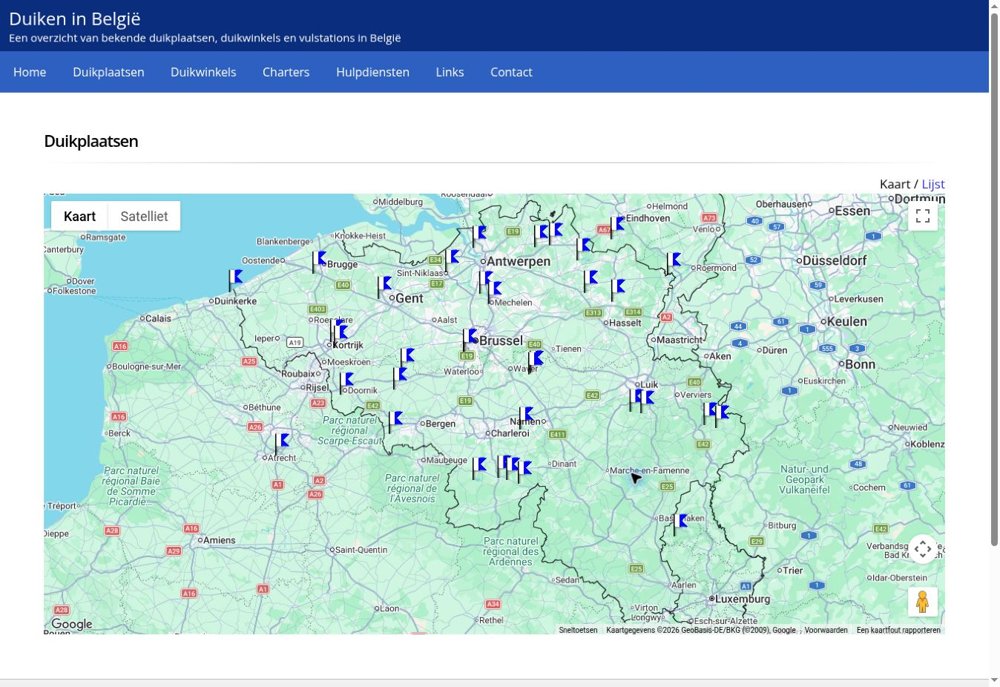This screenshot has width=1000, height=687.
Task: Open the Links menu item
Action: pyautogui.click(x=450, y=72)
